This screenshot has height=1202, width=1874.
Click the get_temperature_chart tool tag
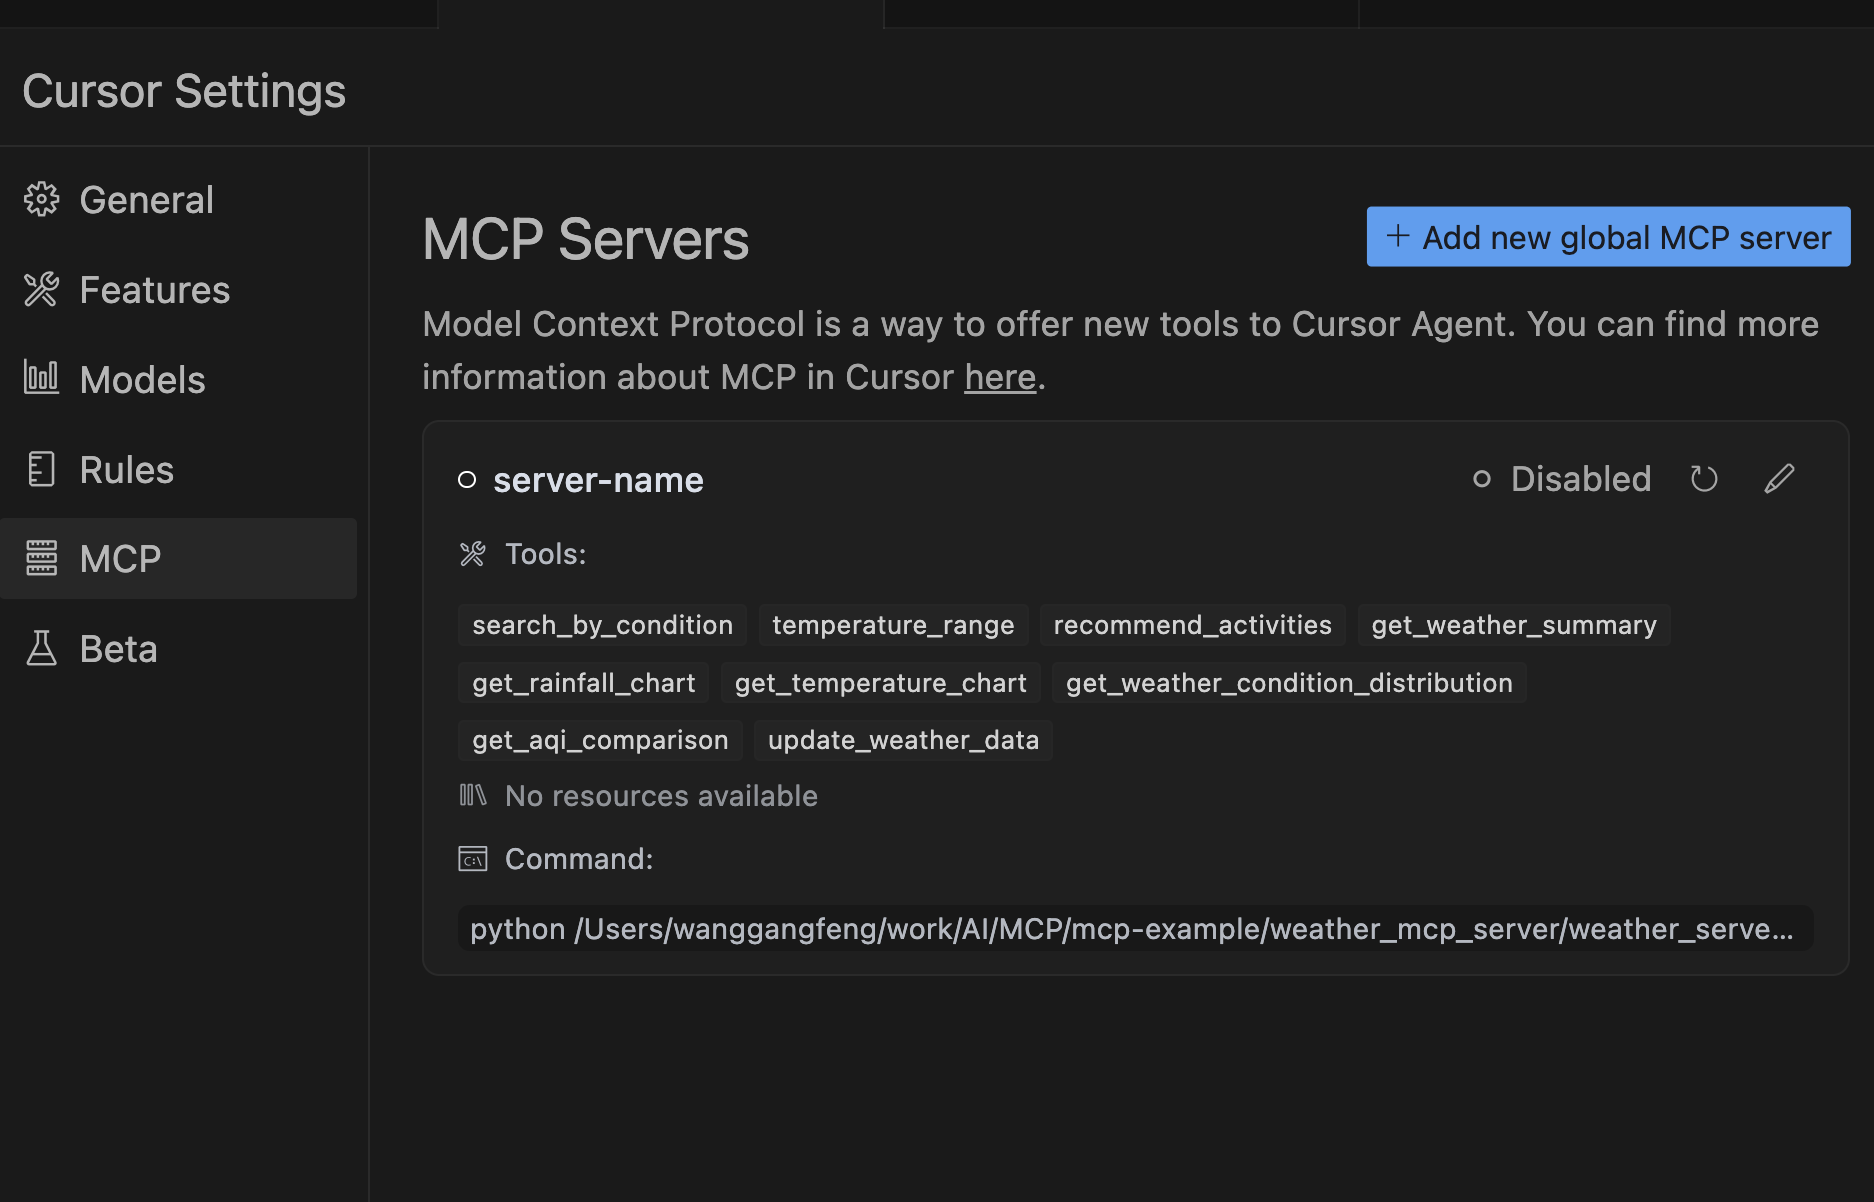tap(880, 683)
